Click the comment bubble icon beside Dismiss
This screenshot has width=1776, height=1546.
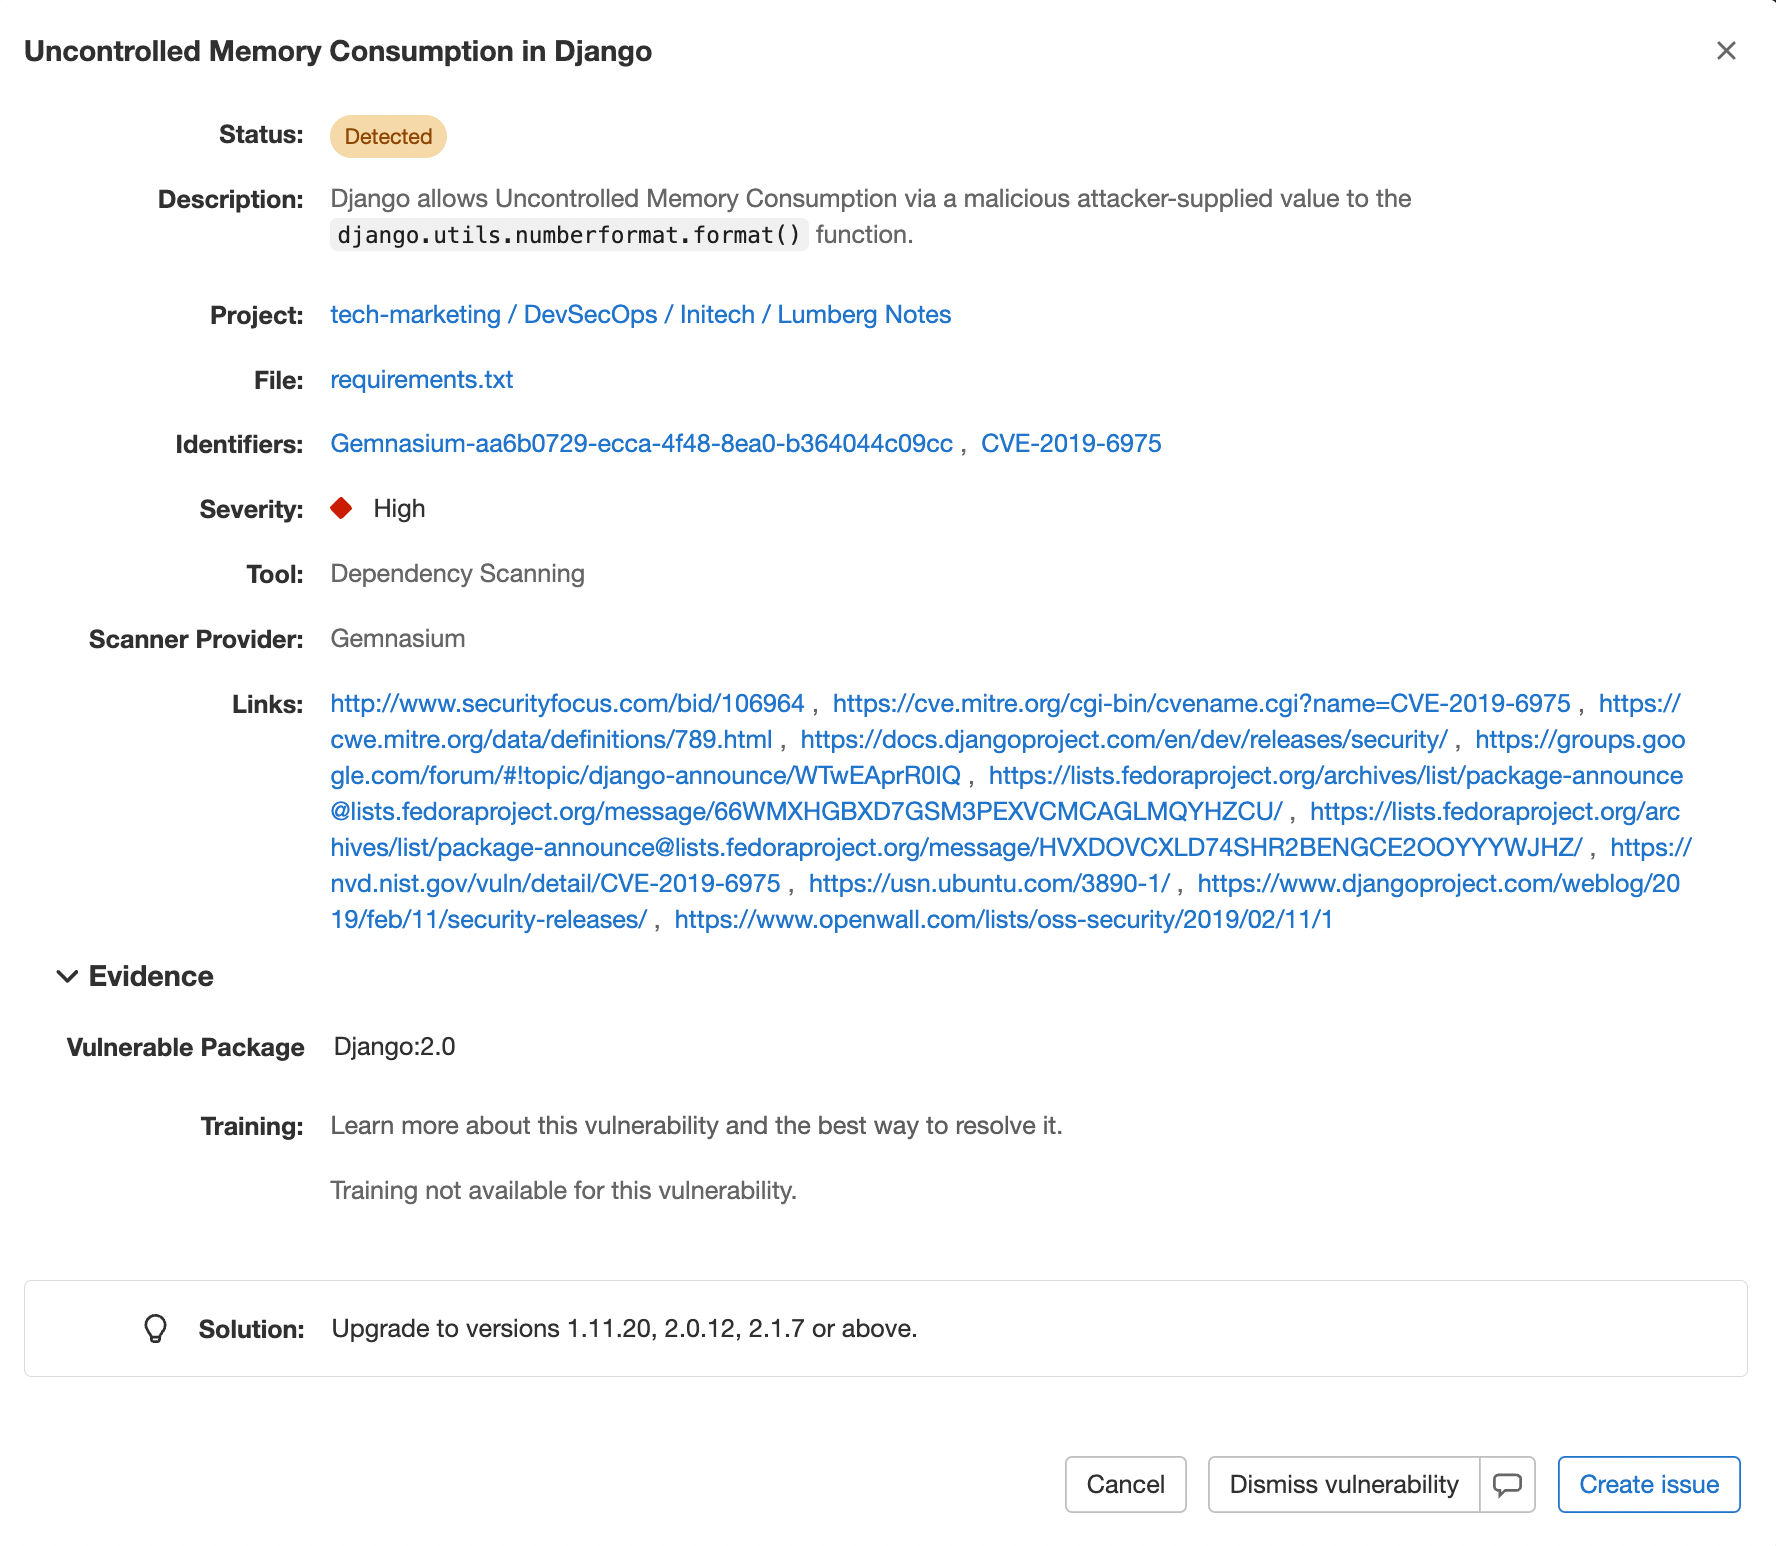1507,1485
